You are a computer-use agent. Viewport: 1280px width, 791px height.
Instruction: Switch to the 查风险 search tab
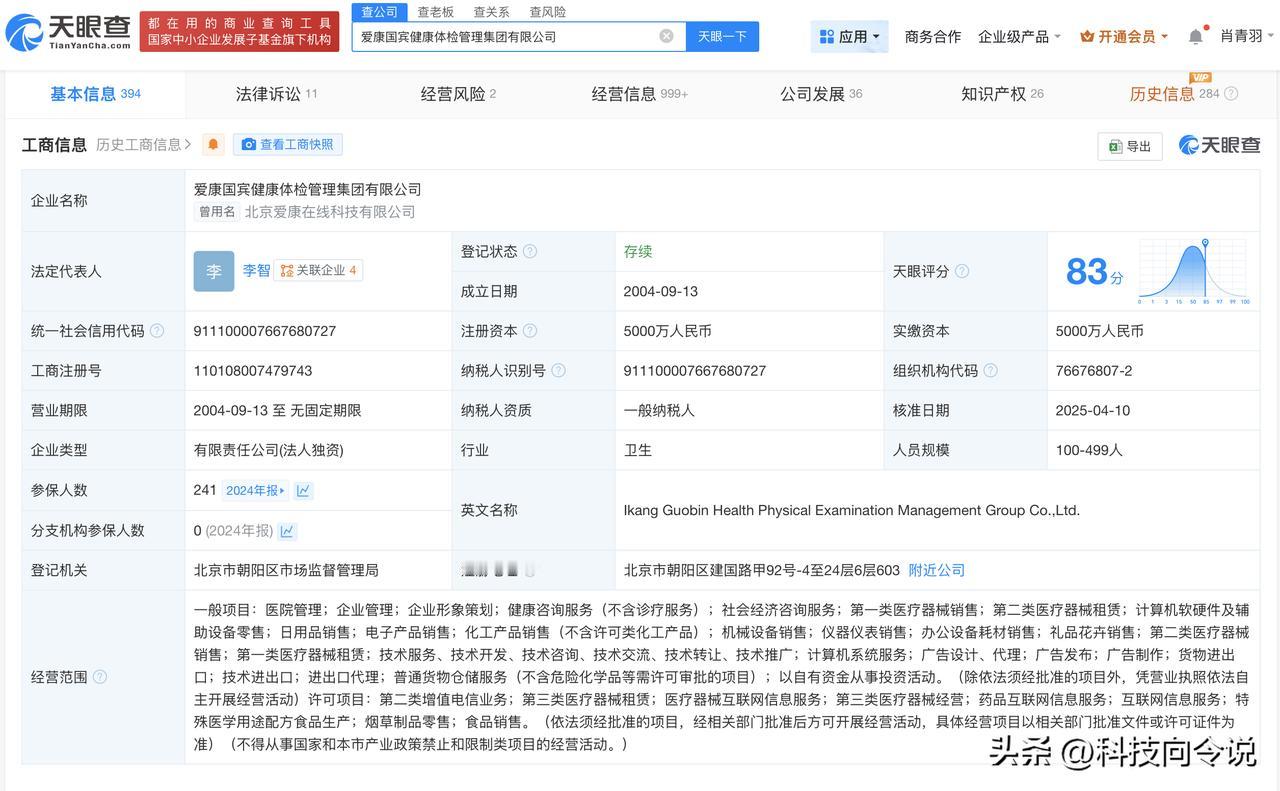548,12
